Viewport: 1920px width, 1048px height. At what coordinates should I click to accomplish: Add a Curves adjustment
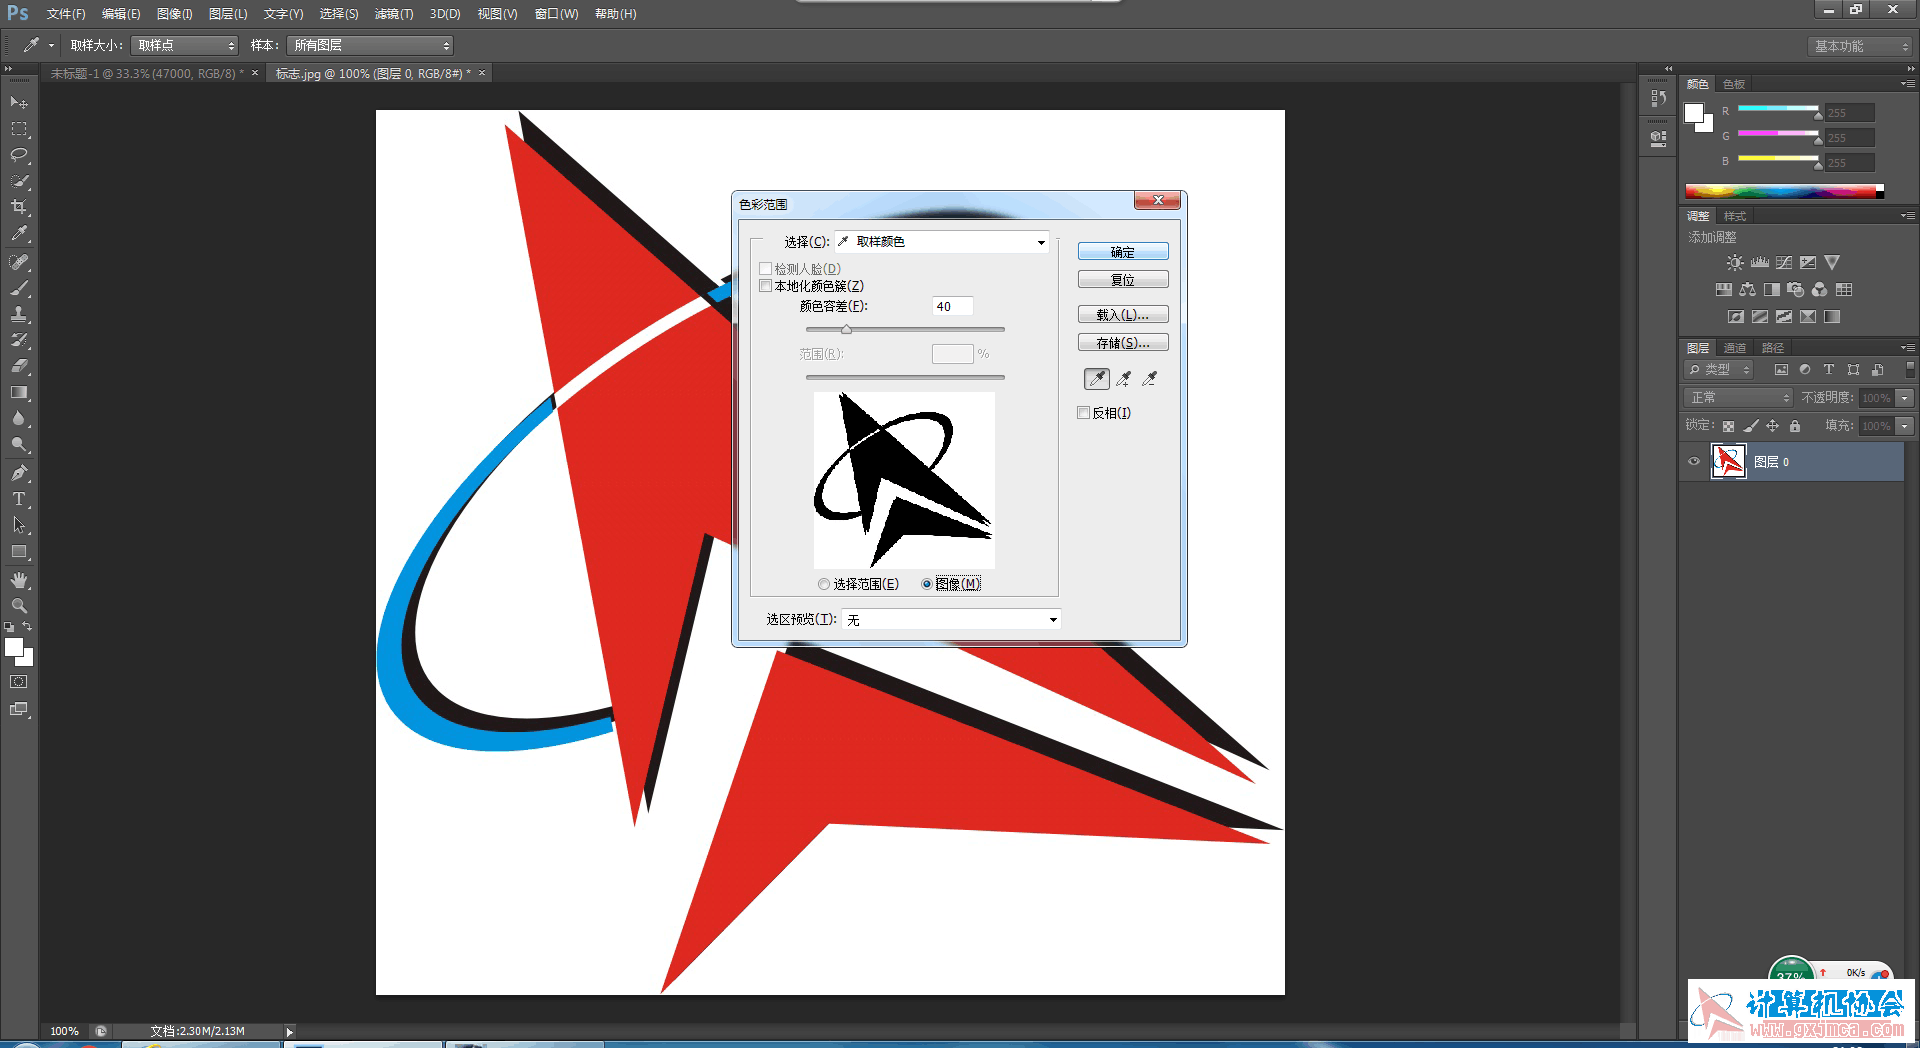[x=1784, y=263]
